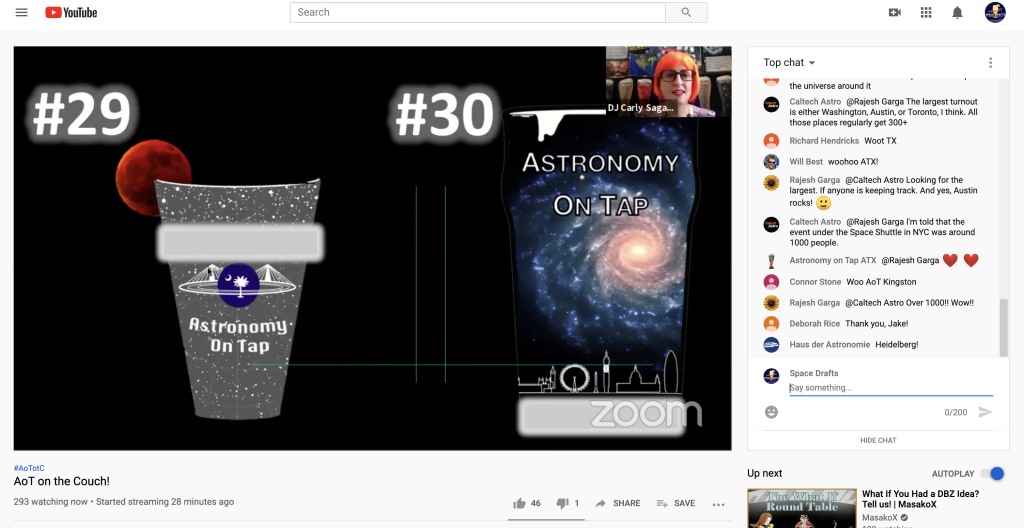Focus the Search input field
This screenshot has width=1024, height=528.
[478, 12]
